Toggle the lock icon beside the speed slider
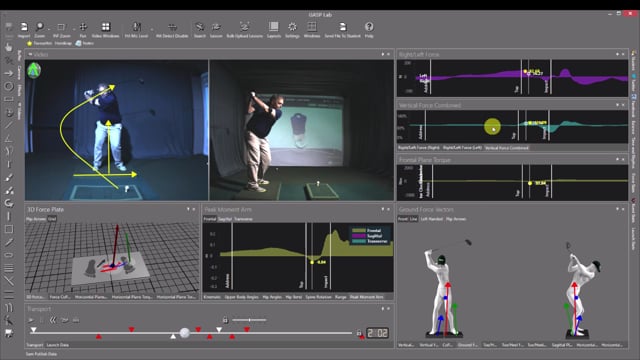This screenshot has width=640, height=360. pos(225,320)
